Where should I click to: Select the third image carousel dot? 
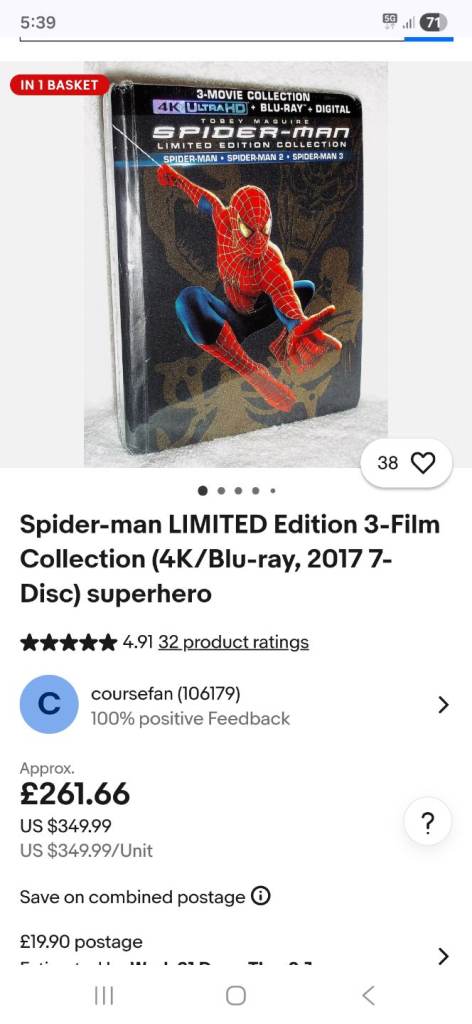(x=239, y=490)
